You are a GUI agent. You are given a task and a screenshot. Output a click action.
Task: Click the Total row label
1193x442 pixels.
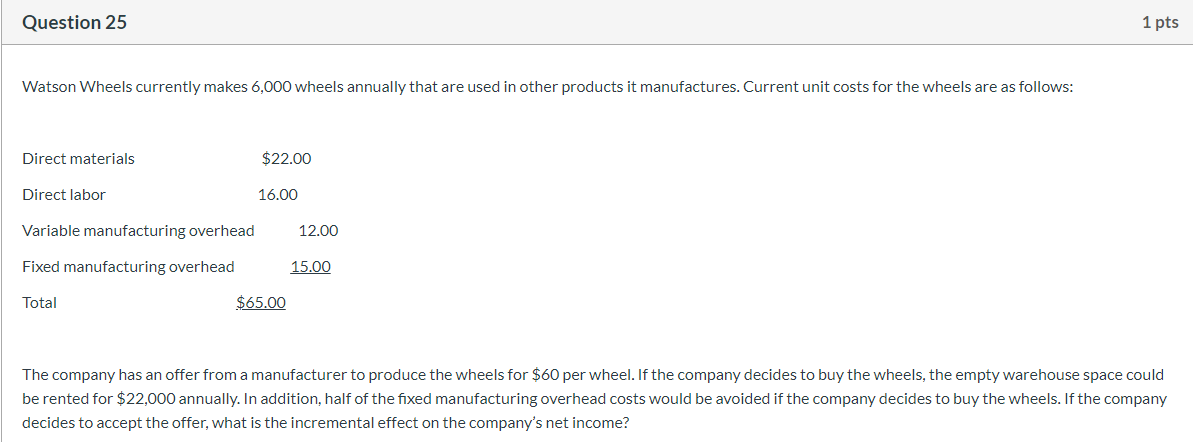click(x=40, y=303)
